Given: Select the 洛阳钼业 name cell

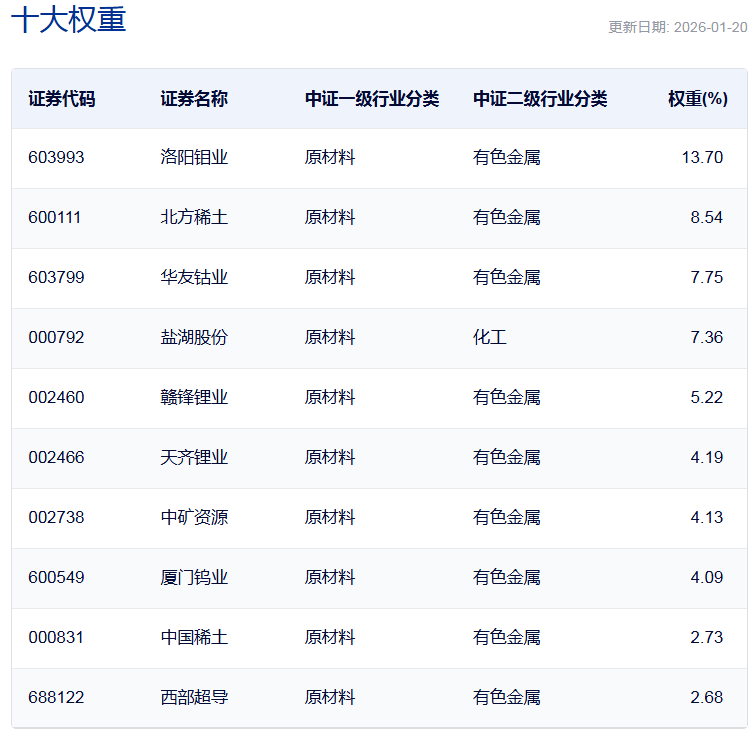Looking at the screenshot, I should (194, 157).
